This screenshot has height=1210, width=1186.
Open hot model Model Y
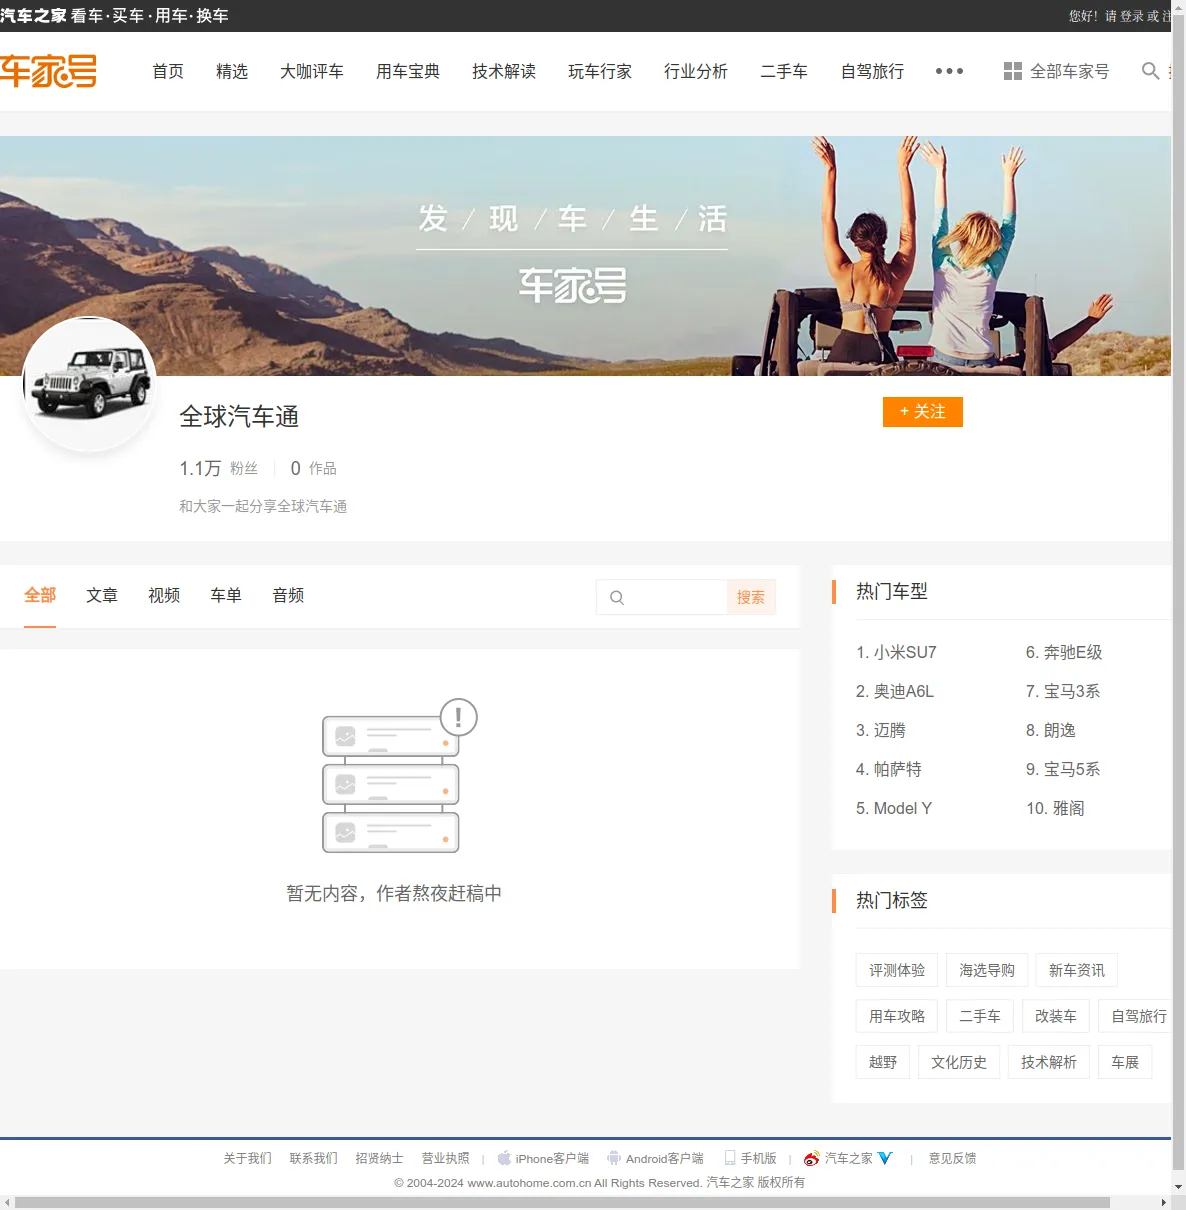click(894, 808)
